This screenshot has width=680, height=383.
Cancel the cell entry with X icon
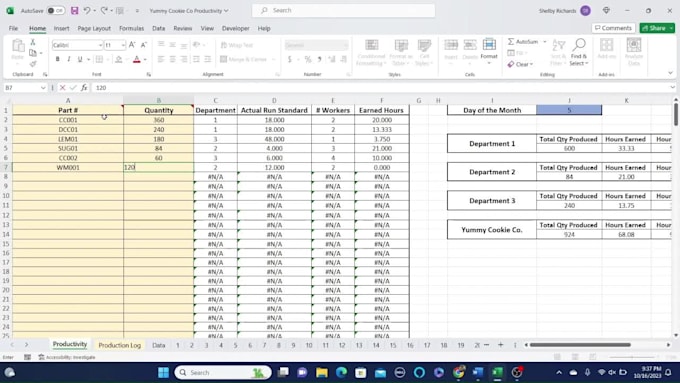[62, 88]
